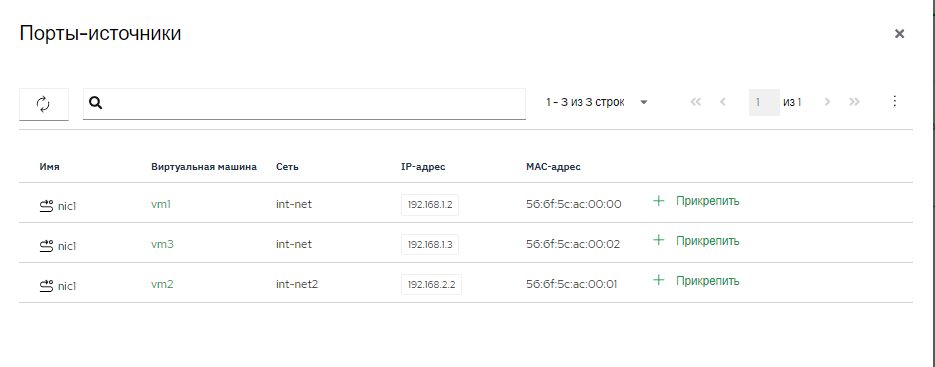Viewport: 935px width, 367px height.
Task: Open the vm1 virtual machine link
Action: tap(161, 204)
